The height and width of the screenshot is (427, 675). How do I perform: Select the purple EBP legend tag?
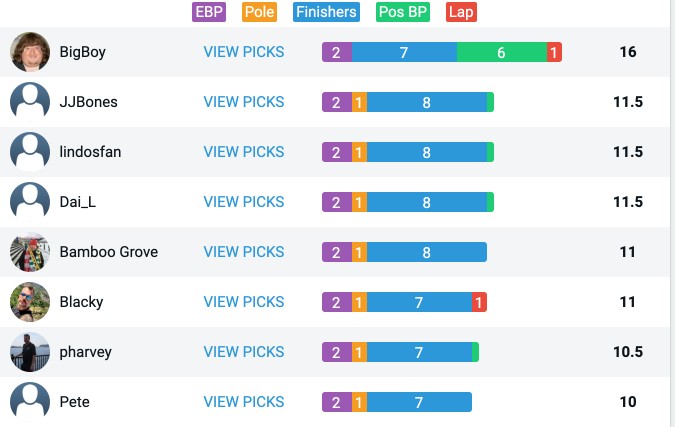click(209, 12)
